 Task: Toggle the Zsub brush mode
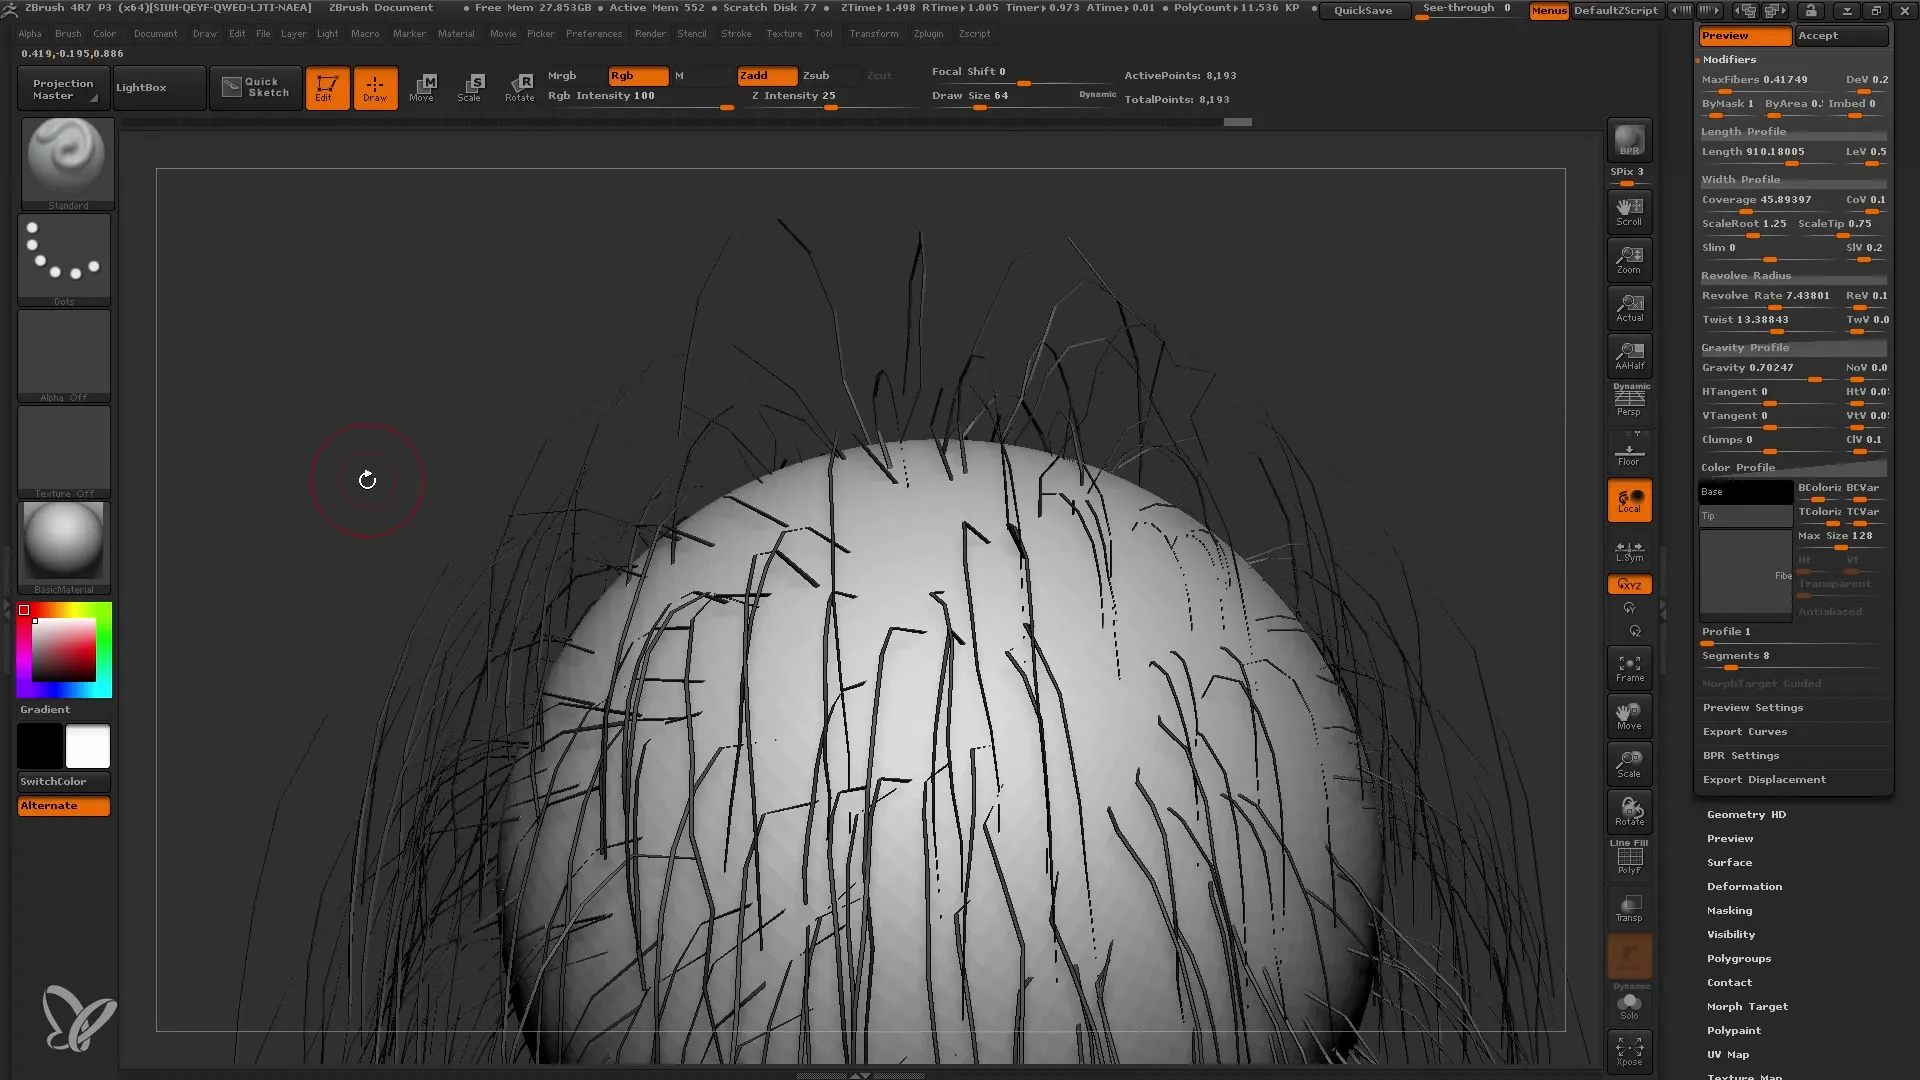point(816,74)
